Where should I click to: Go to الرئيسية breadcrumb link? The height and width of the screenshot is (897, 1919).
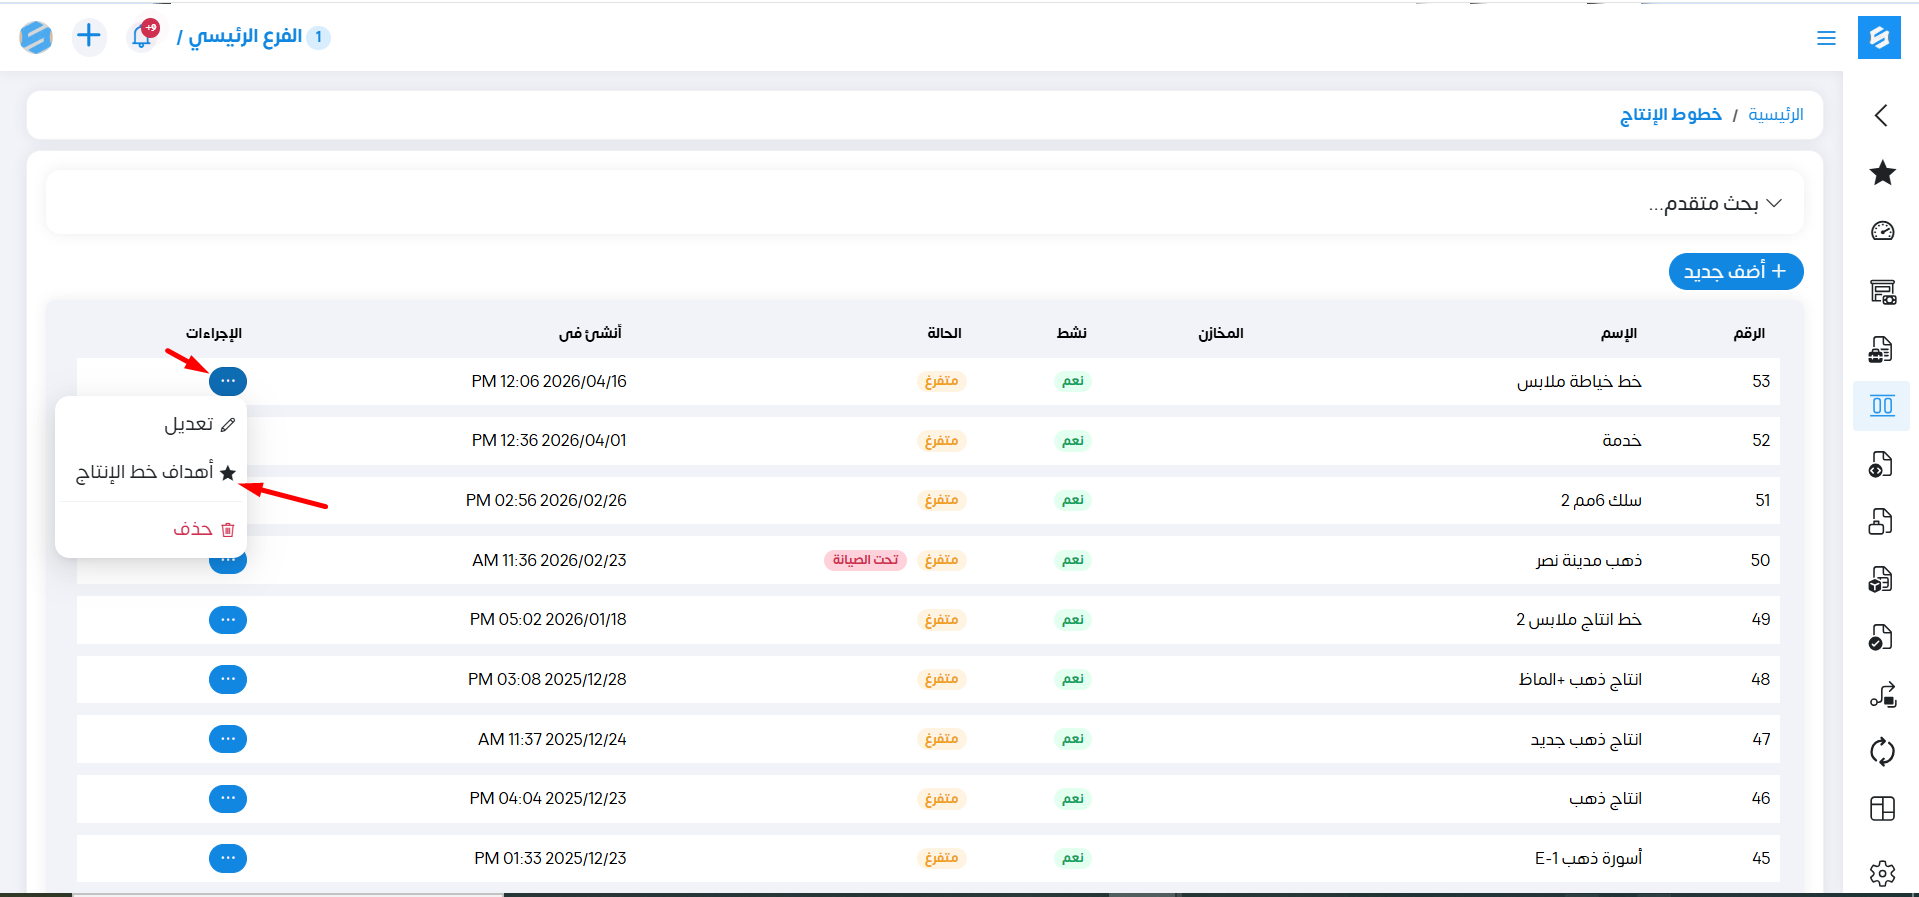(x=1775, y=115)
